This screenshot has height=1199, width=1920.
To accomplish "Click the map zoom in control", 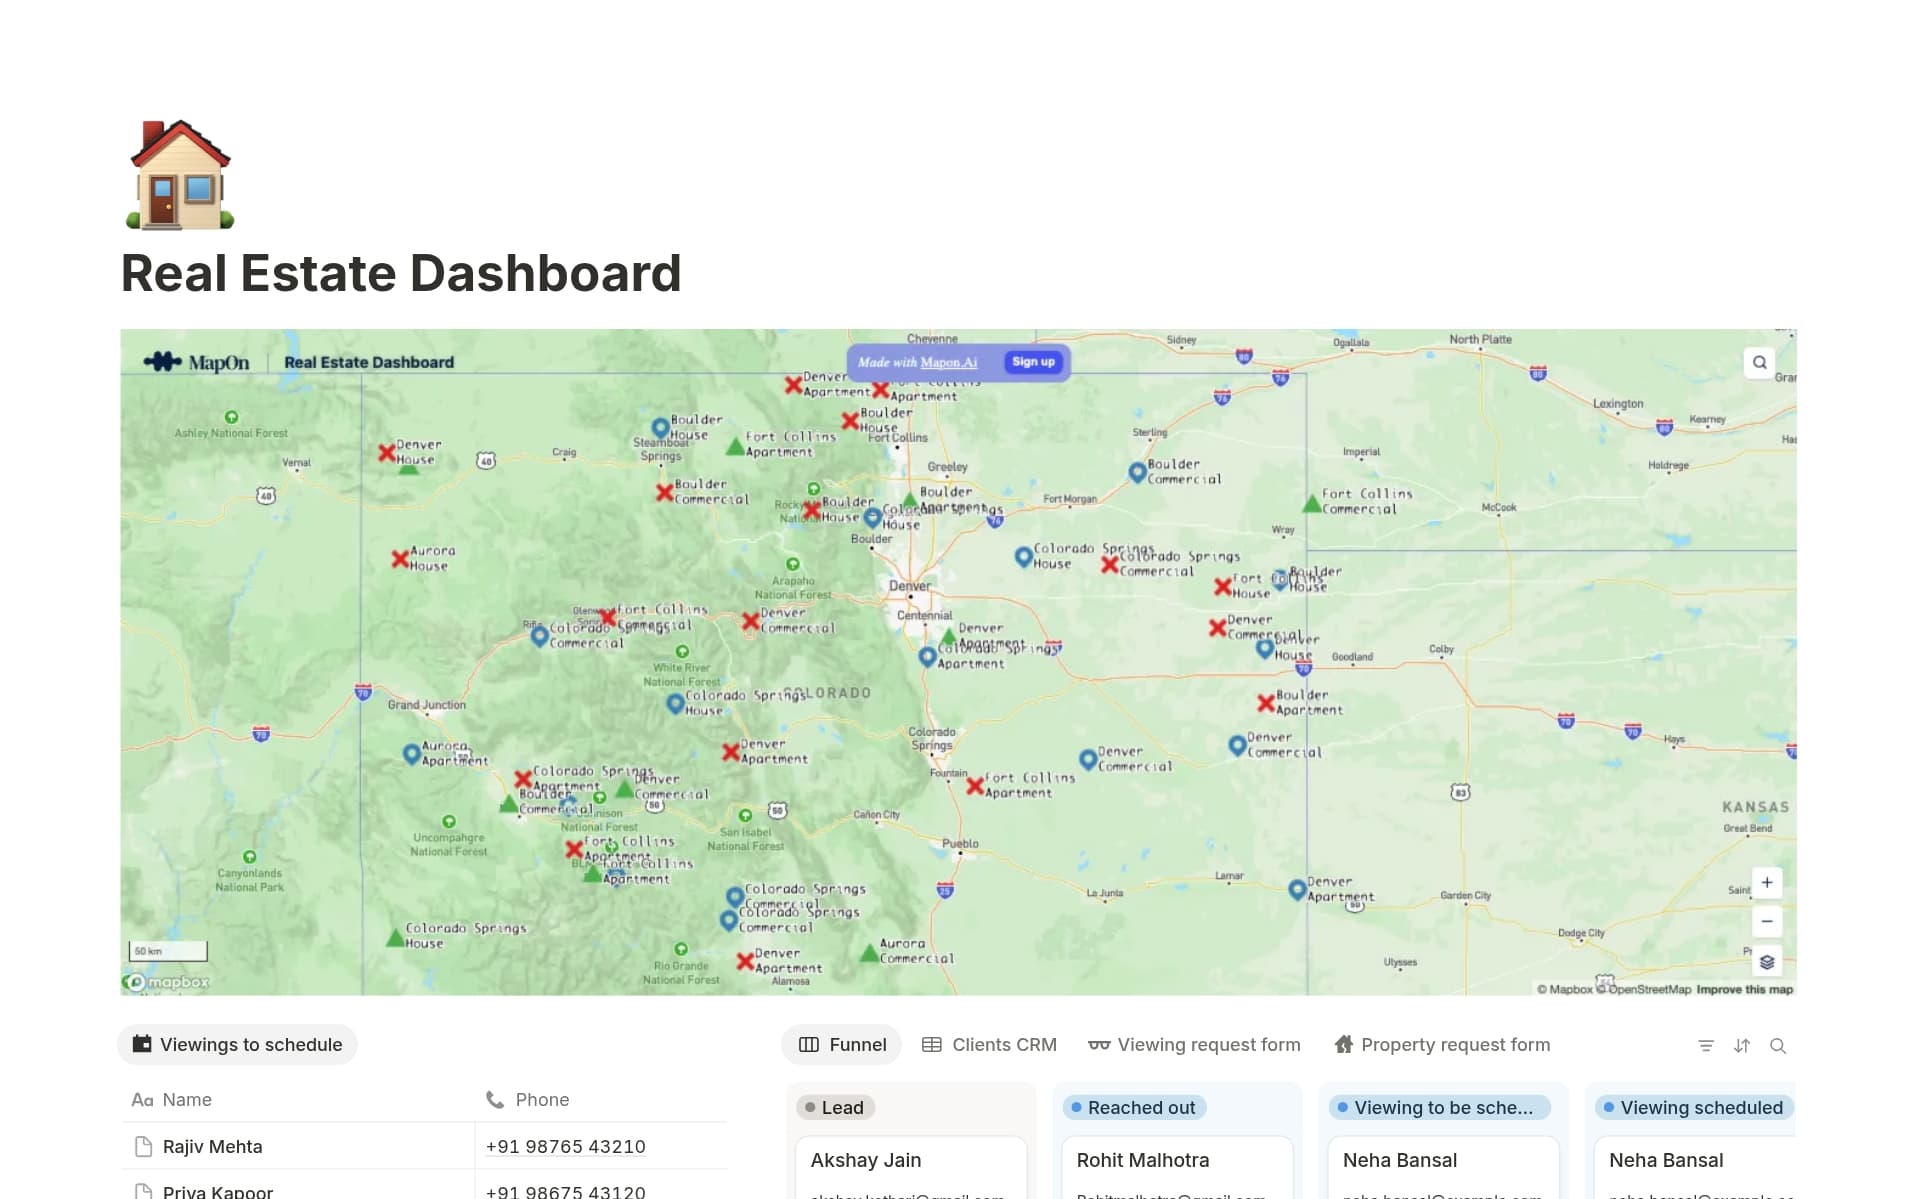I will point(1767,882).
